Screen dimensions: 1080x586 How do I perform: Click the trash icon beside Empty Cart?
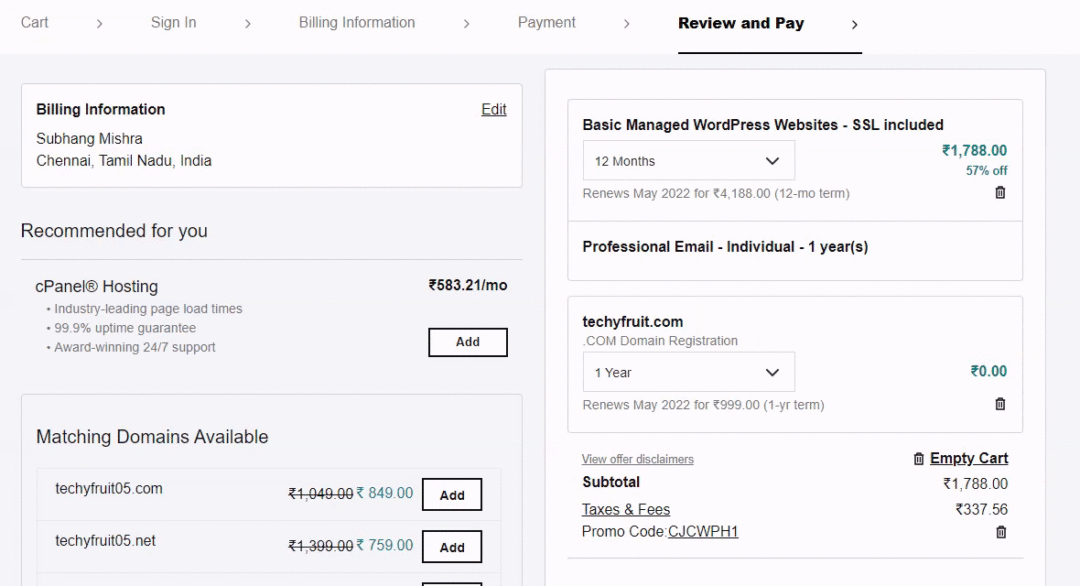pyautogui.click(x=918, y=459)
